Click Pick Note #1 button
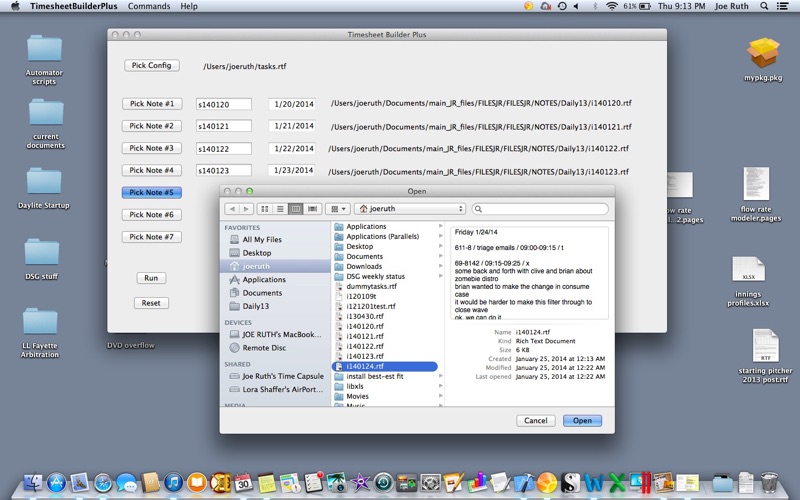The width and height of the screenshot is (800, 500). pos(152,104)
